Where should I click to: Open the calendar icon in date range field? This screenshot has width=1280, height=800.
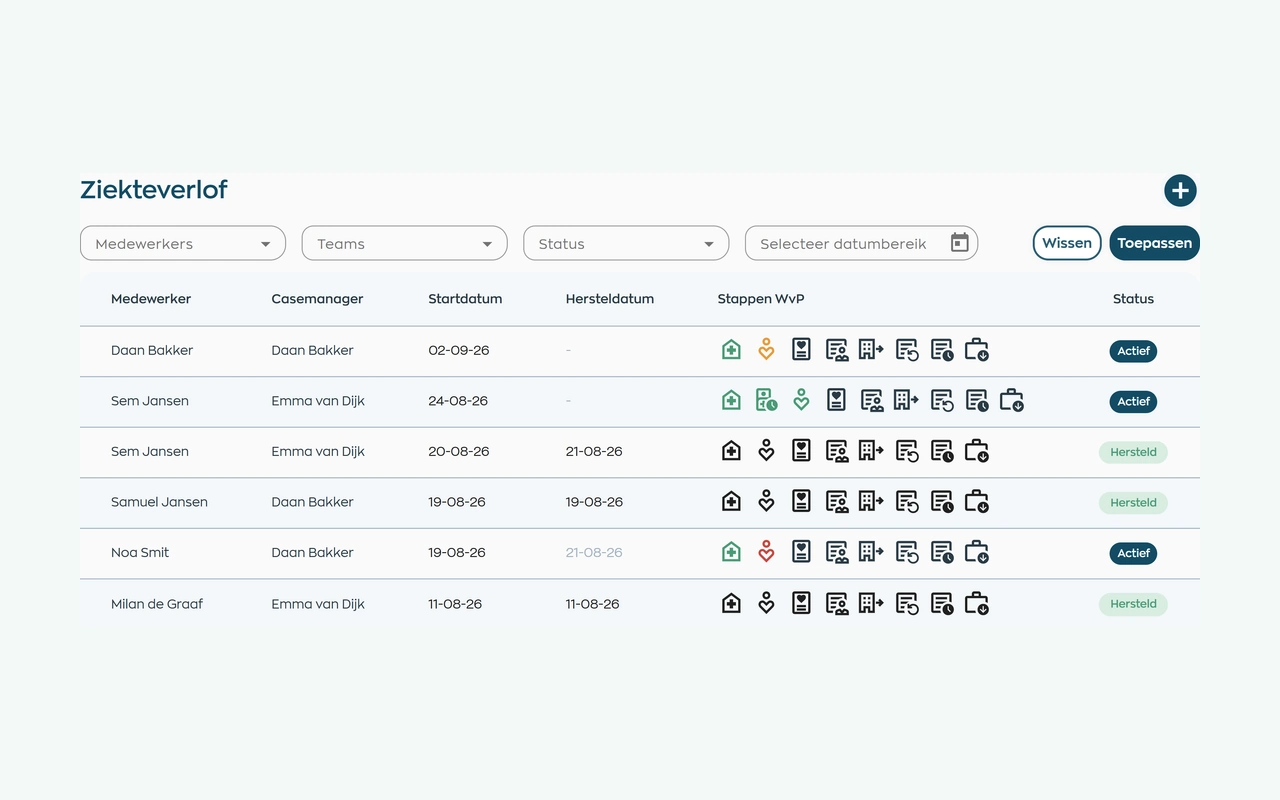tap(959, 243)
